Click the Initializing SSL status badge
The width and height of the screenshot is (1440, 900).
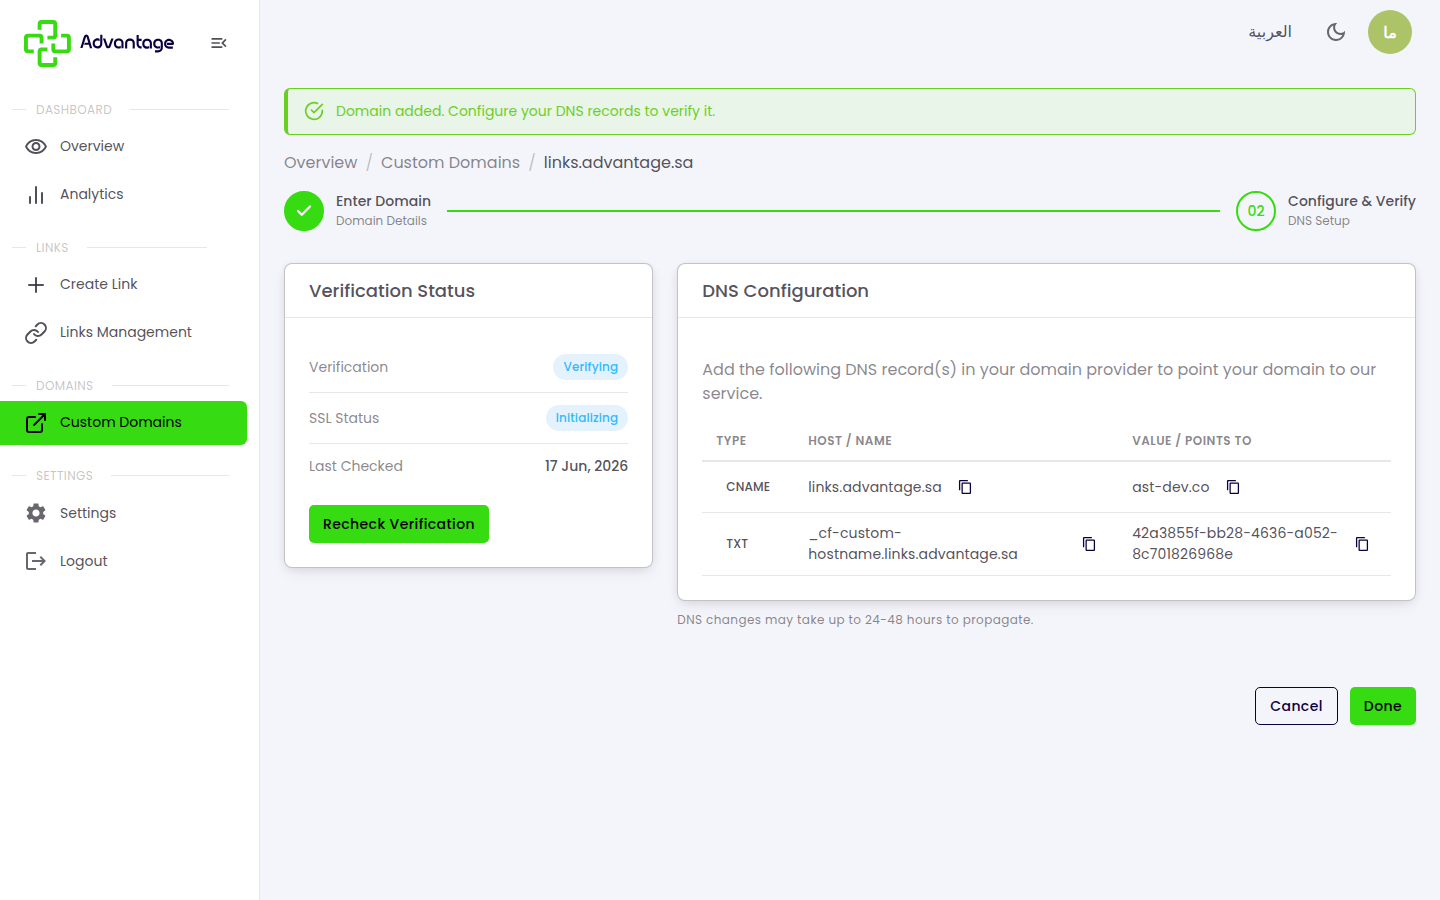tap(587, 418)
